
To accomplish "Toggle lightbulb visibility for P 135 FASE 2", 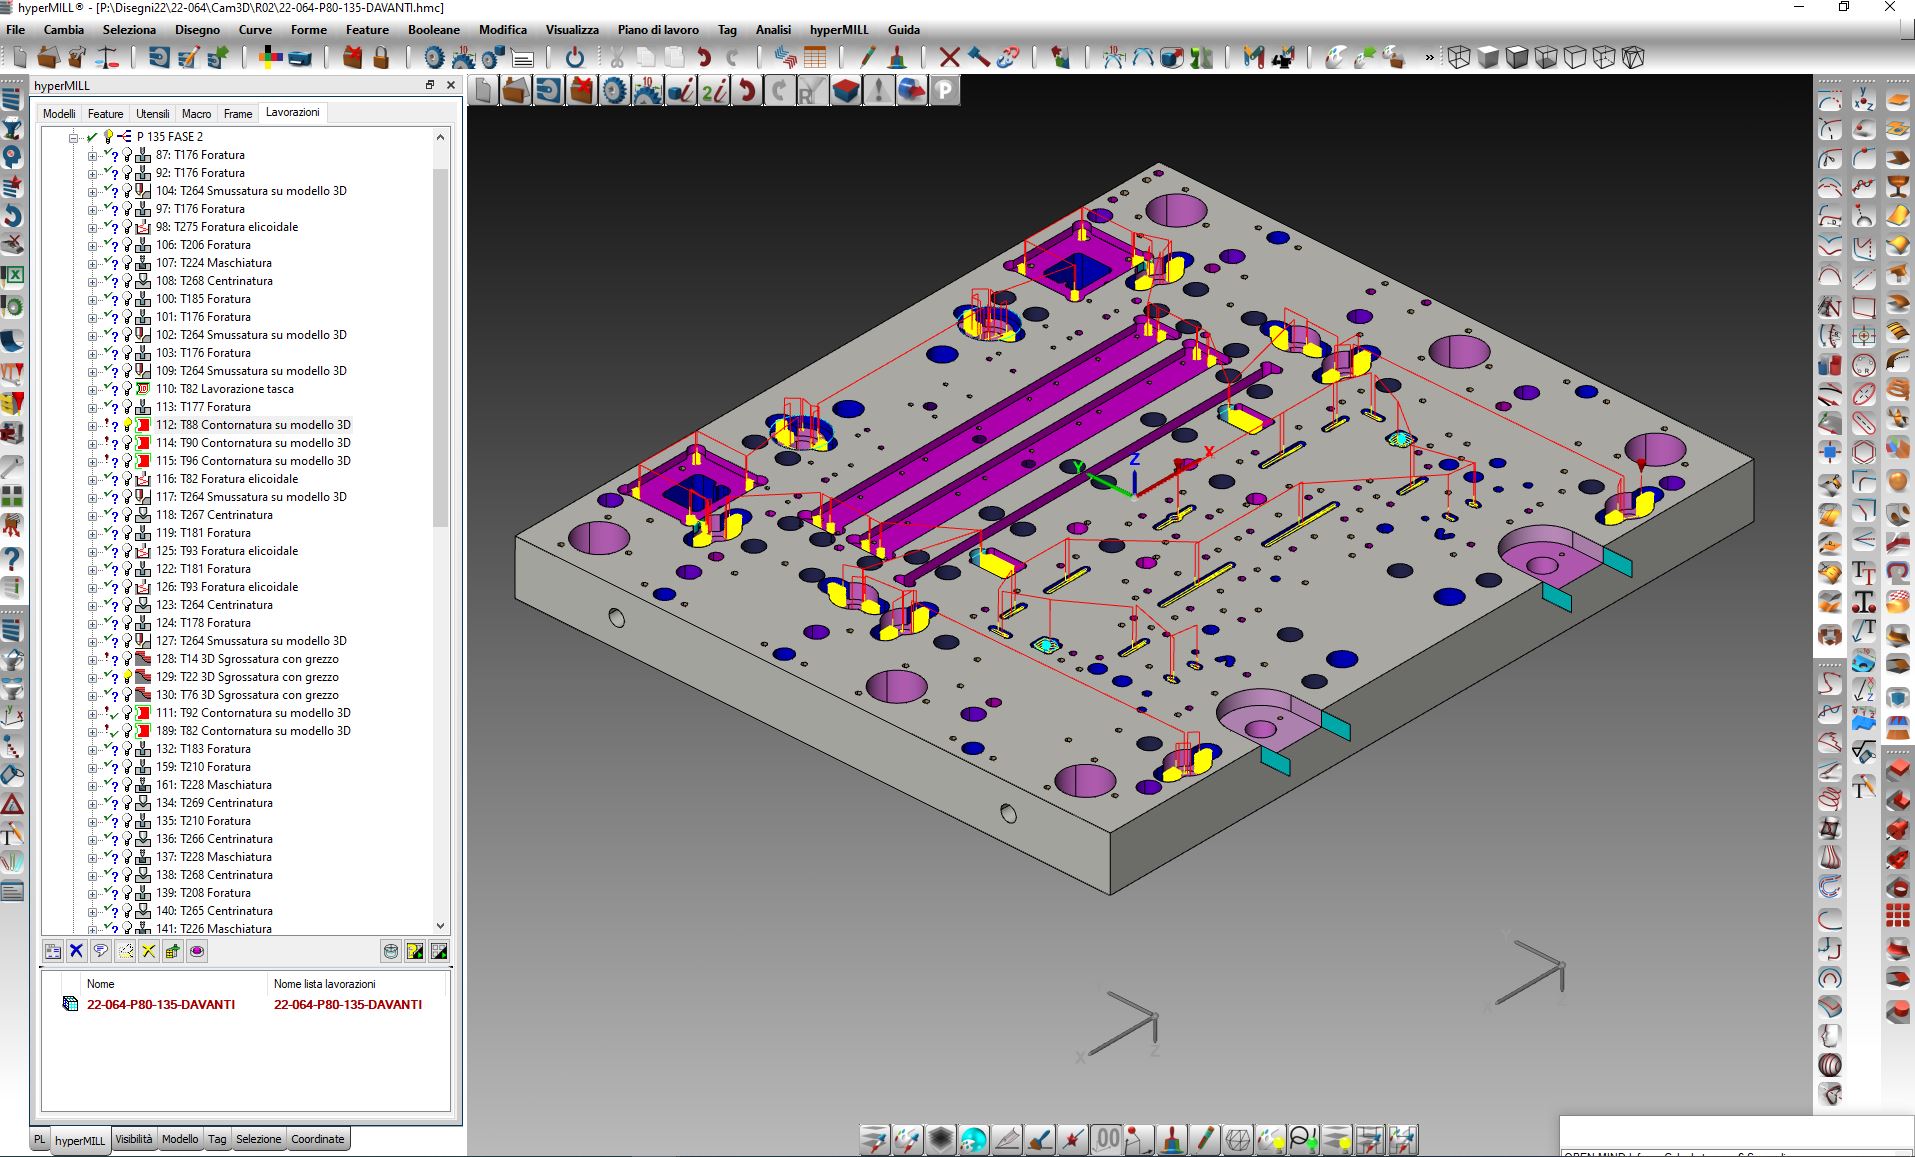I will coord(108,136).
